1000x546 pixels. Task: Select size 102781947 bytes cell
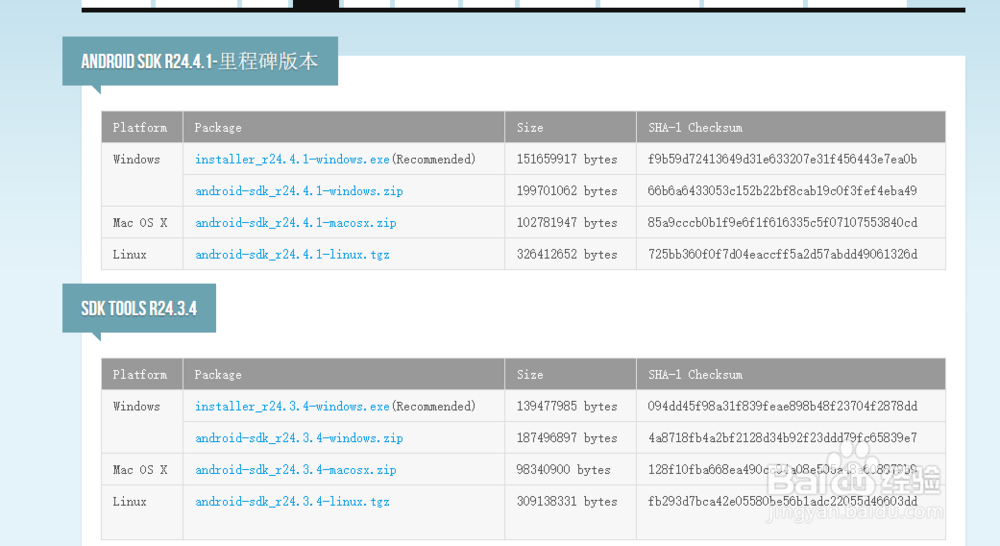570,223
